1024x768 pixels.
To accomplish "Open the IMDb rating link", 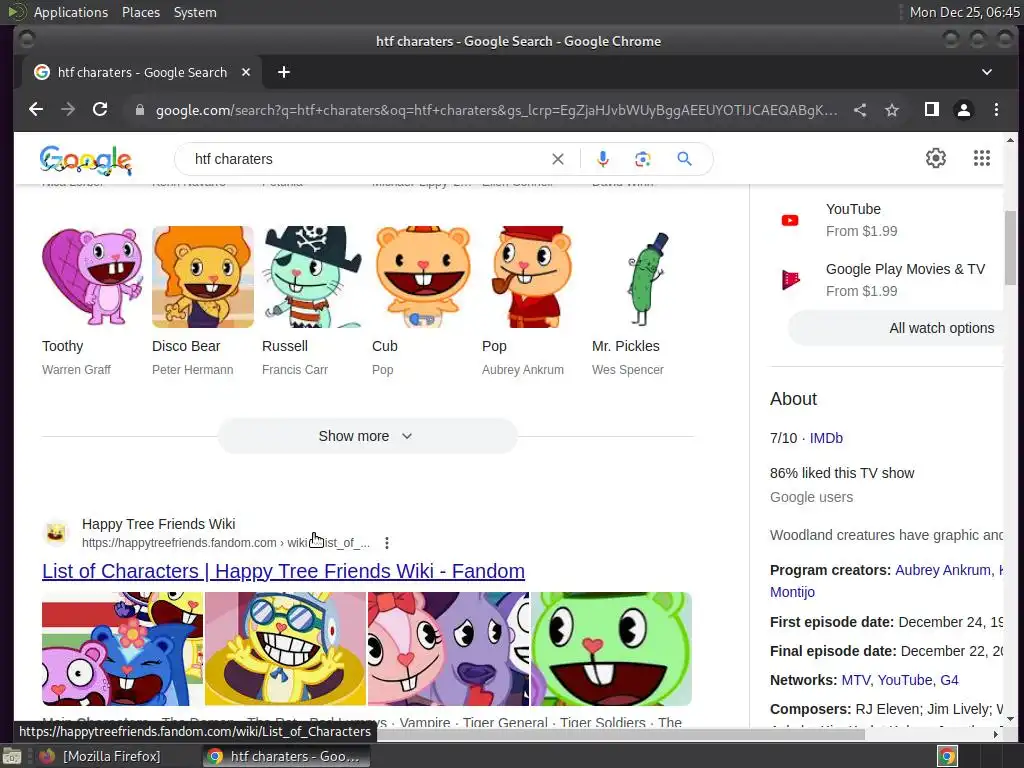I will 826,438.
